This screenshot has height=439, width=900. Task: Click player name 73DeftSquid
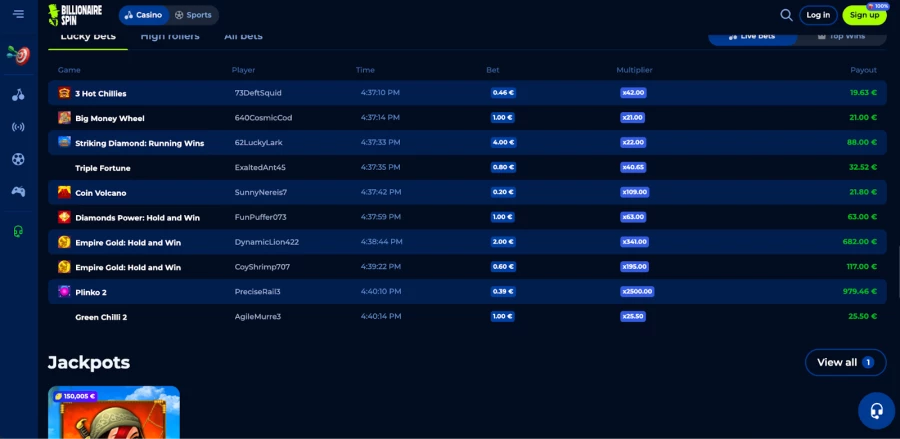258,93
